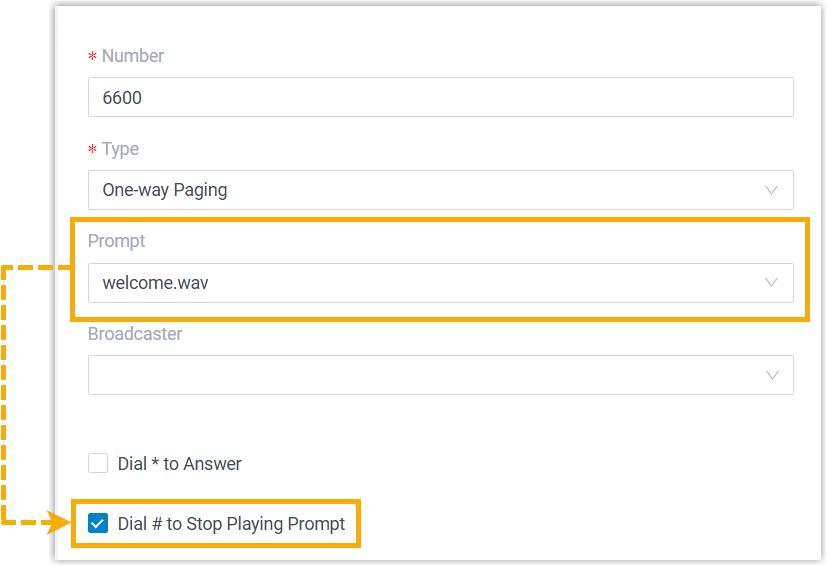Click the chevron arrow in Broadcaster field
The width and height of the screenshot is (827, 566).
coord(771,375)
